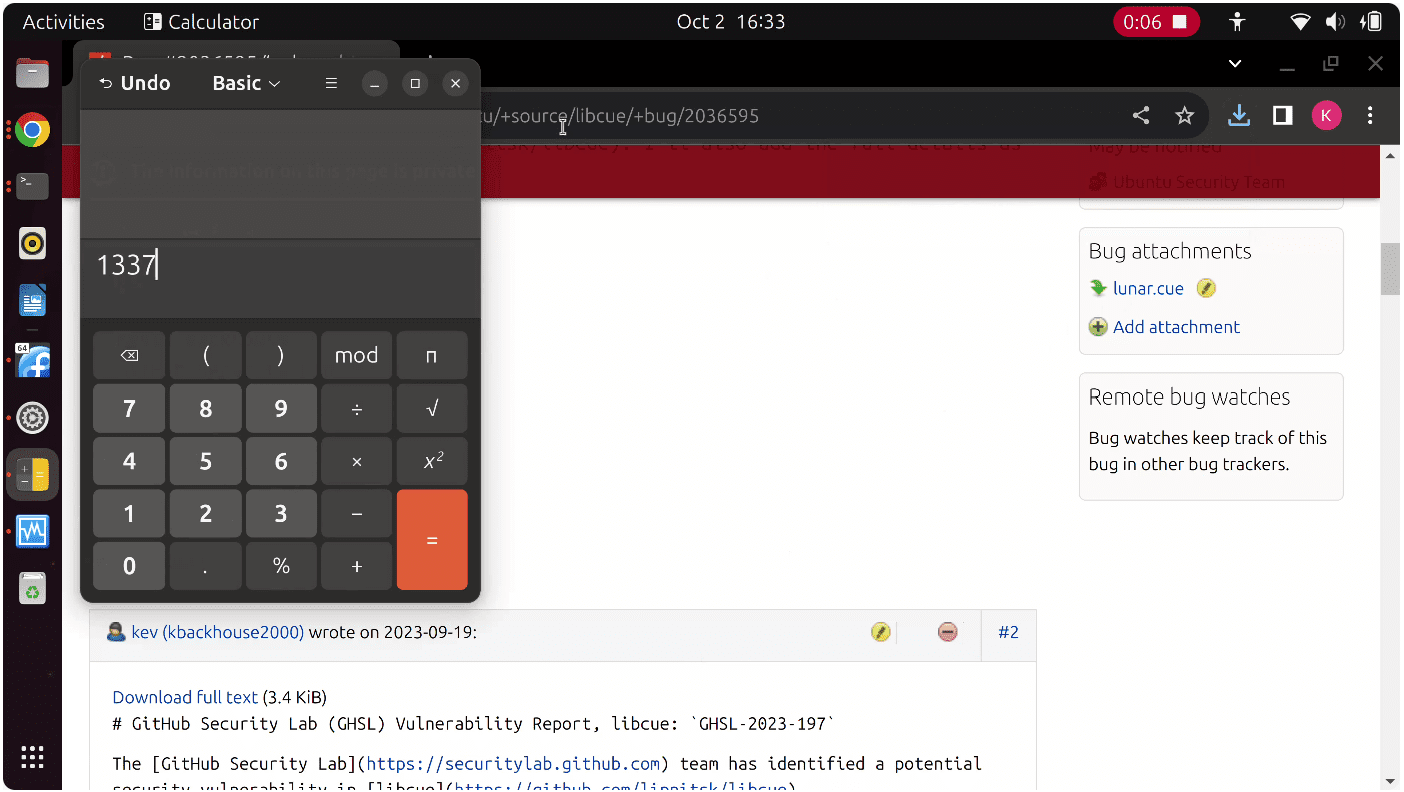Open the Calculator hamburger menu
Image resolution: width=1404 pixels, height=792 pixels.
coord(331,83)
